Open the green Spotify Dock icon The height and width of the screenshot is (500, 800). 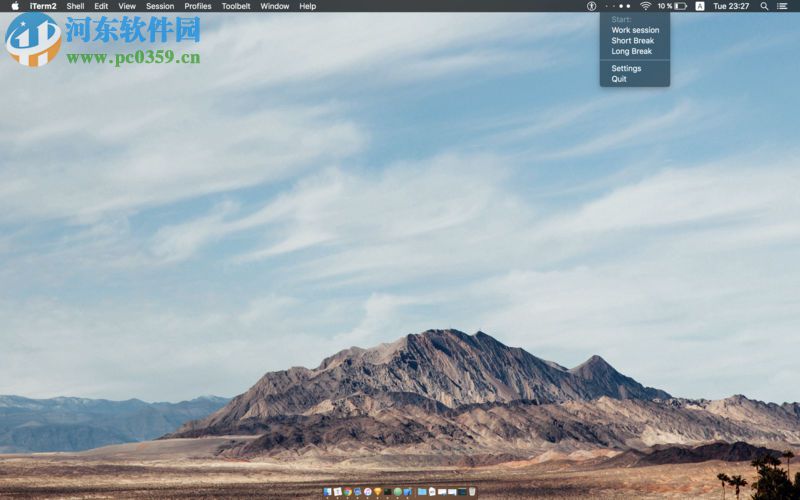coord(398,492)
